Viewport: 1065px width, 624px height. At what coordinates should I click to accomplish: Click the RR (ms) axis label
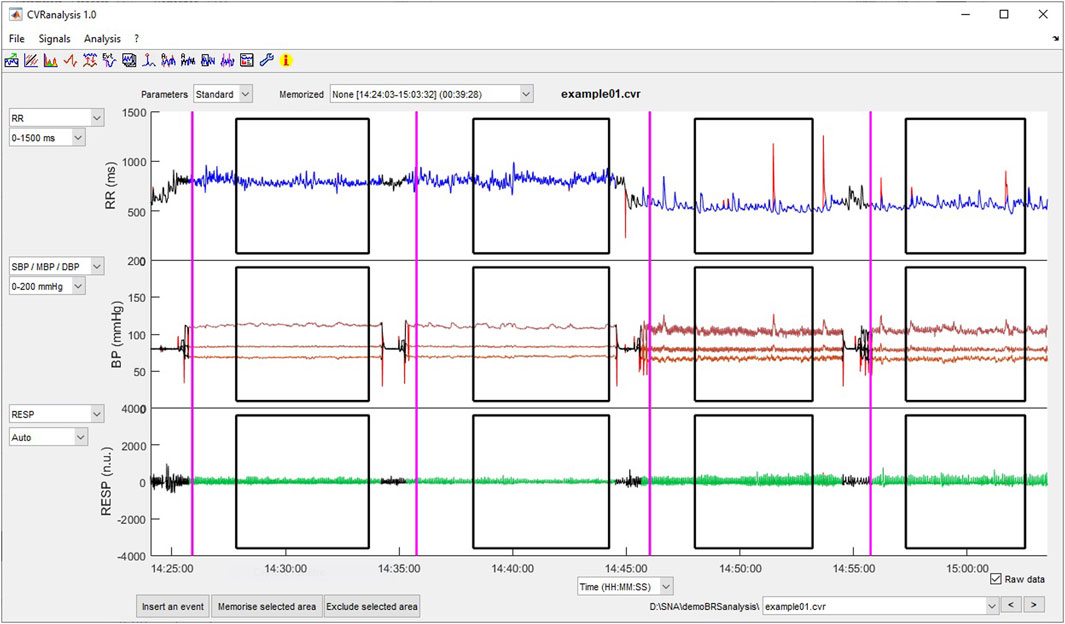click(x=112, y=186)
